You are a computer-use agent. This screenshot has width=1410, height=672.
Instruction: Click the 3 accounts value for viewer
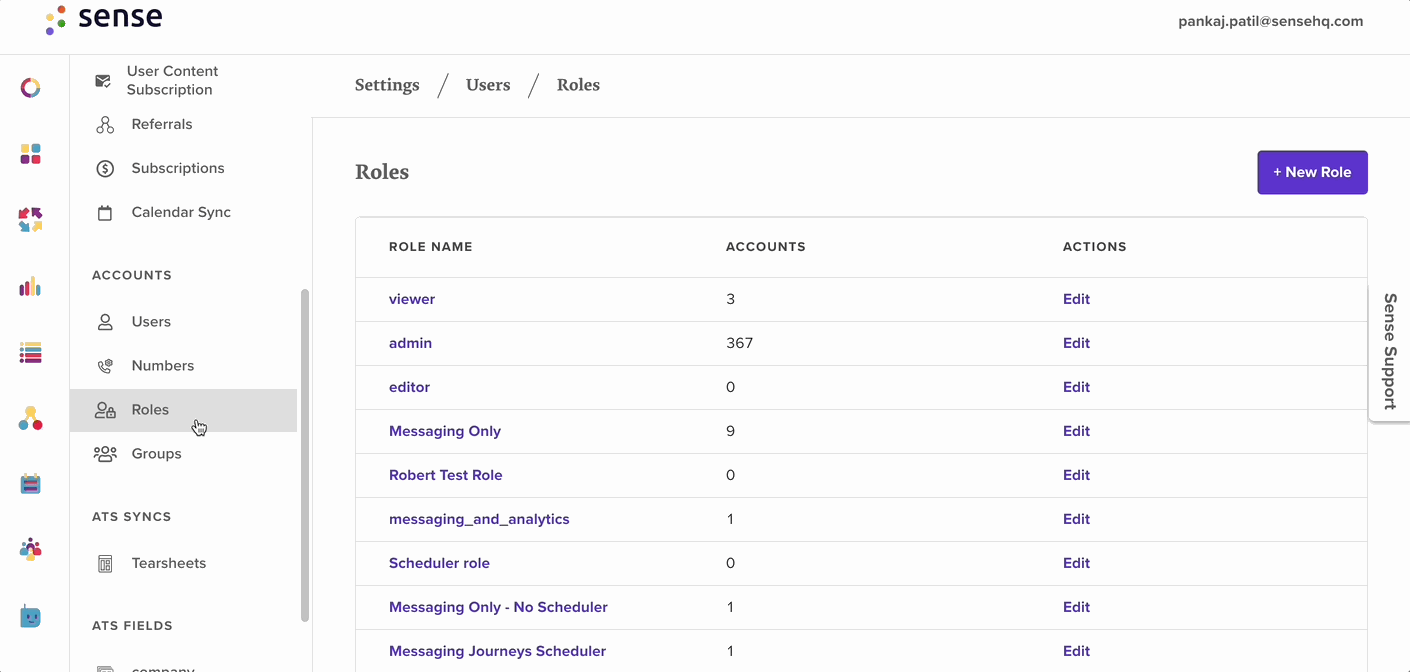731,299
